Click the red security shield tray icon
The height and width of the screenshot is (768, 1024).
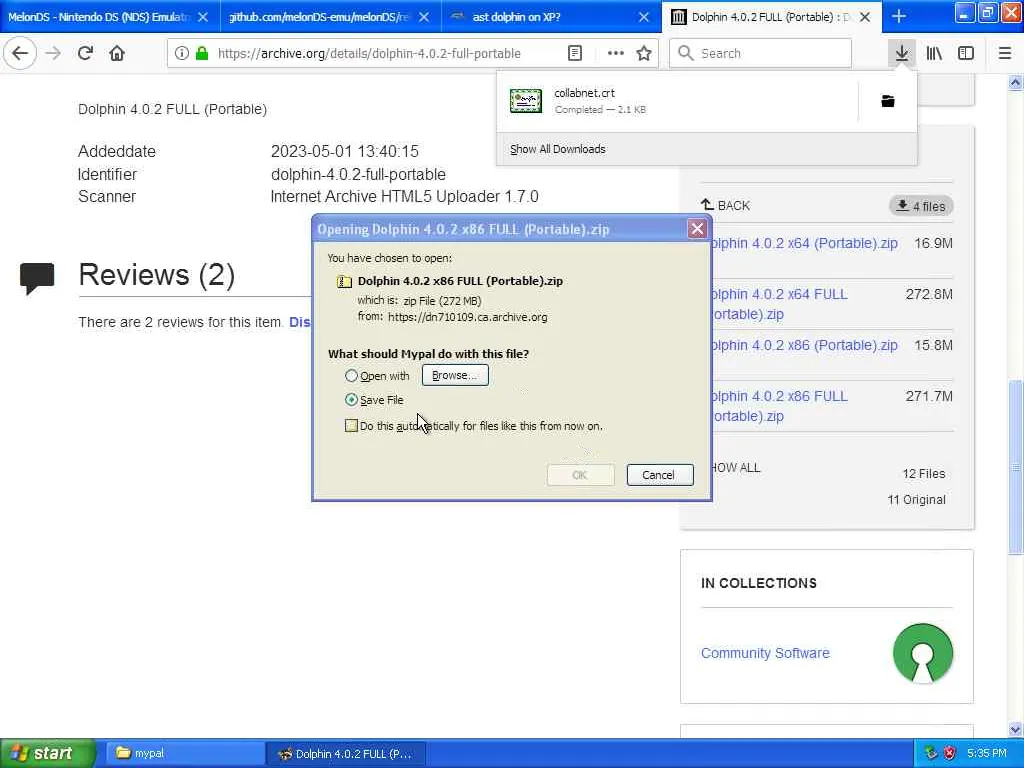pyautogui.click(x=950, y=754)
